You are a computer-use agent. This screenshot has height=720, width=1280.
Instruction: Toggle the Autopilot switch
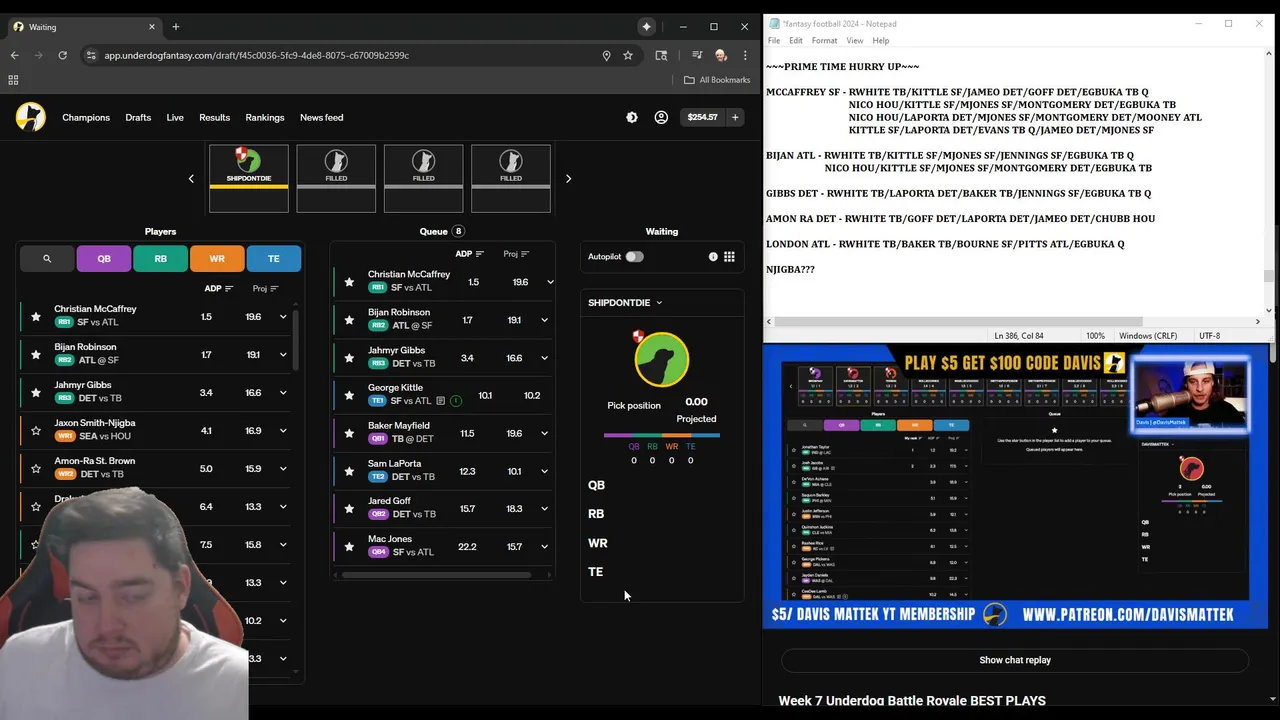tap(634, 257)
